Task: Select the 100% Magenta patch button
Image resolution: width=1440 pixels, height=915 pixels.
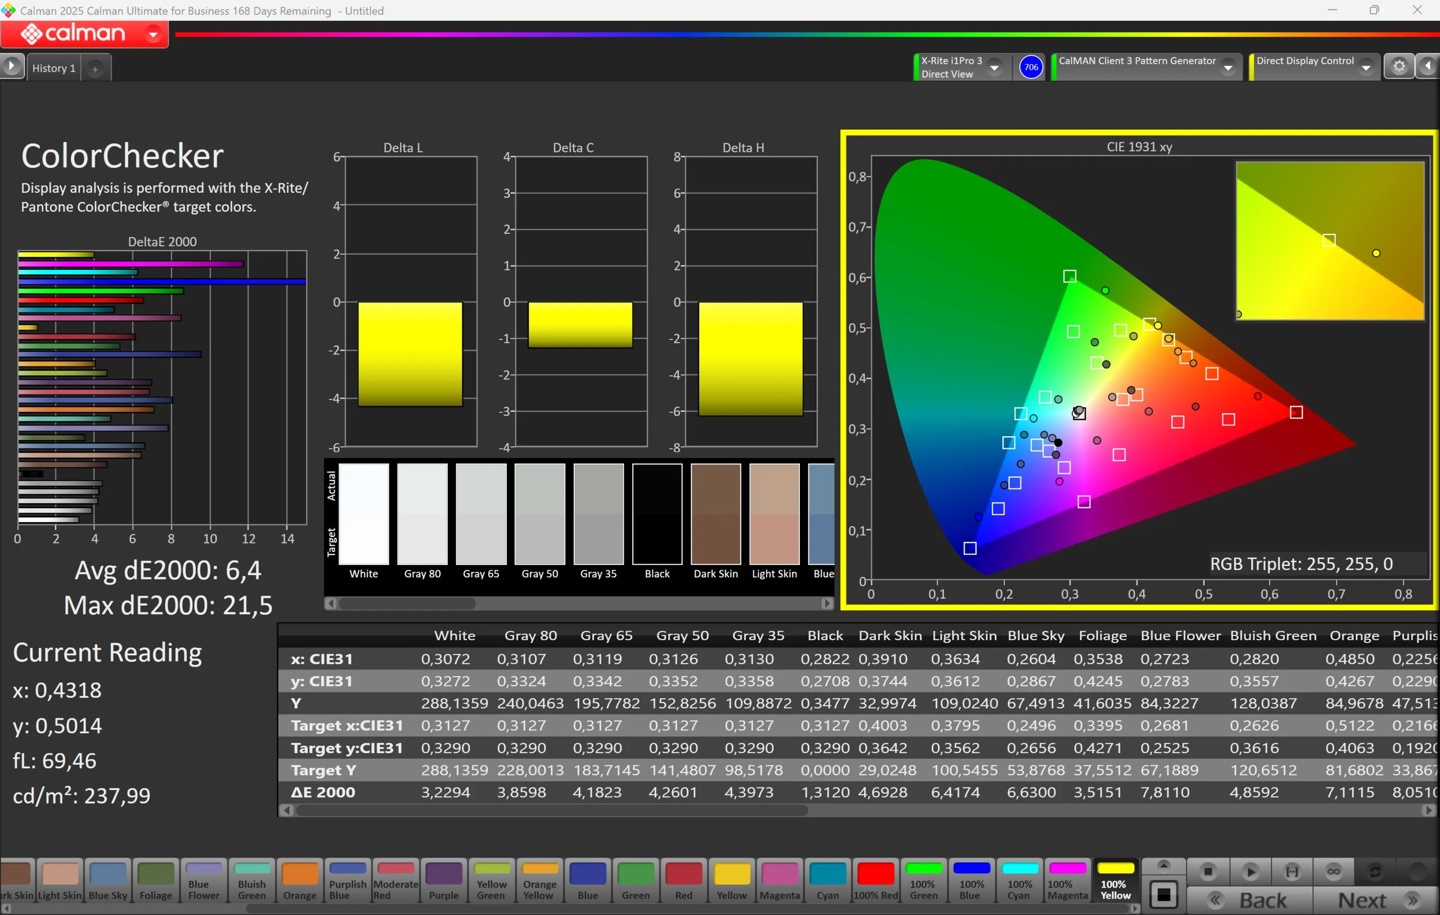Action: (1068, 880)
